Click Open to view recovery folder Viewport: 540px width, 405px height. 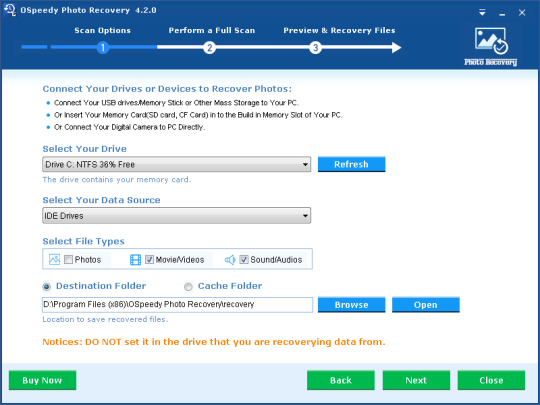click(426, 305)
